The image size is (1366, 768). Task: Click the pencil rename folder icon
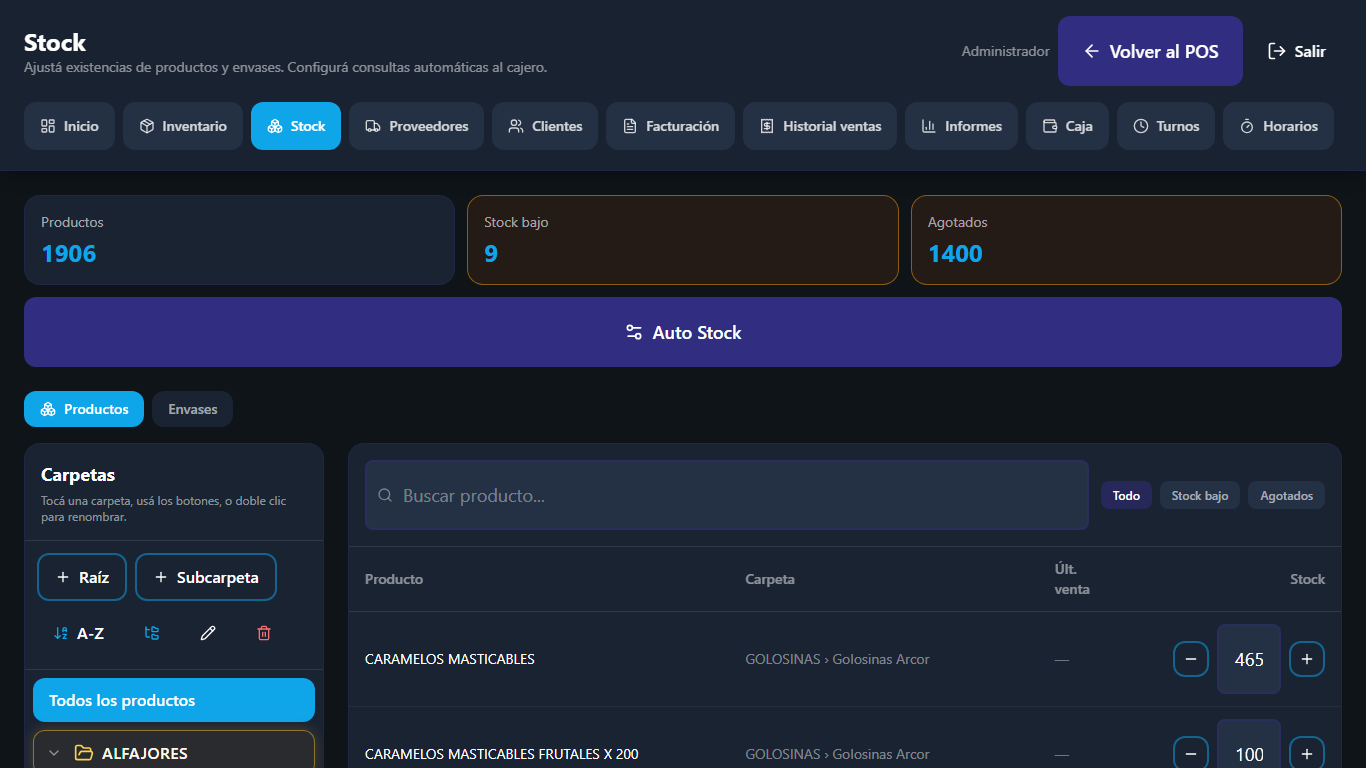(x=208, y=633)
